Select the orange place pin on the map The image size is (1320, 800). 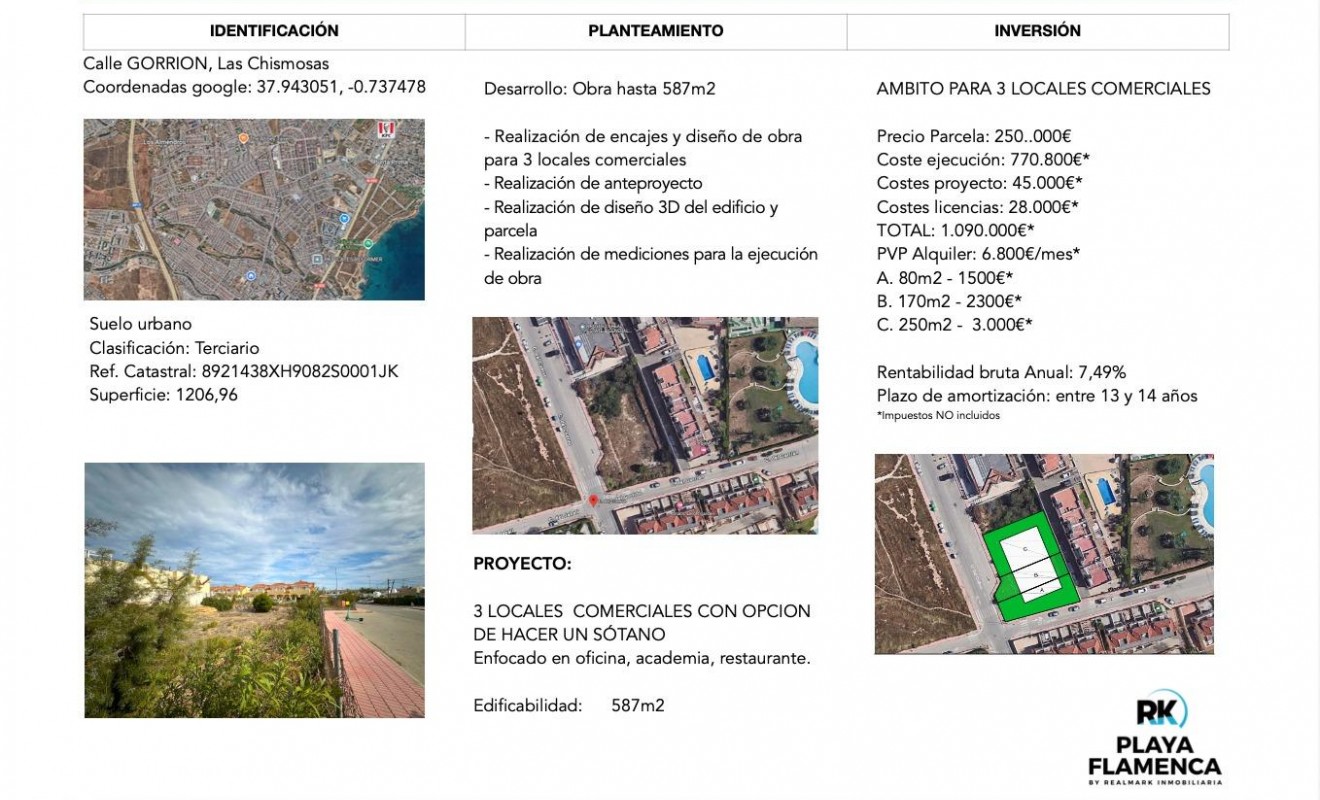point(244,138)
